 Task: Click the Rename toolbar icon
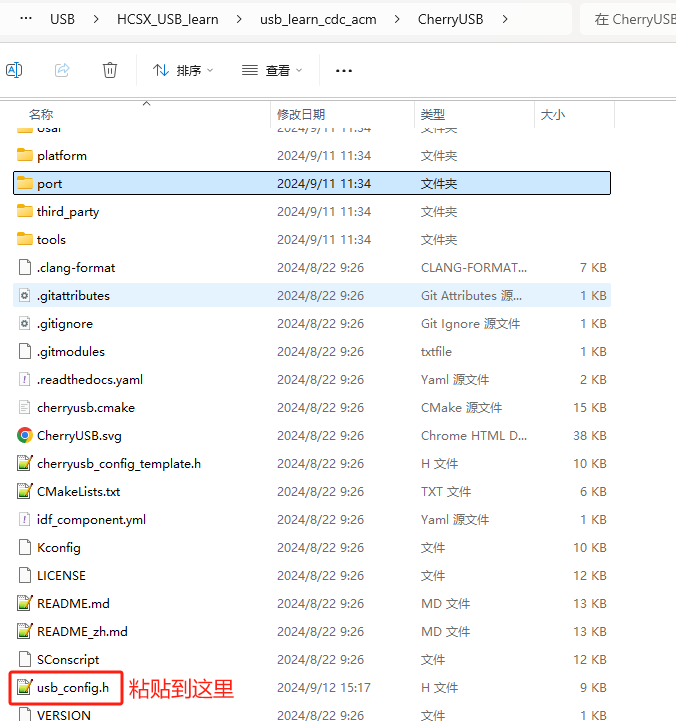[14, 70]
